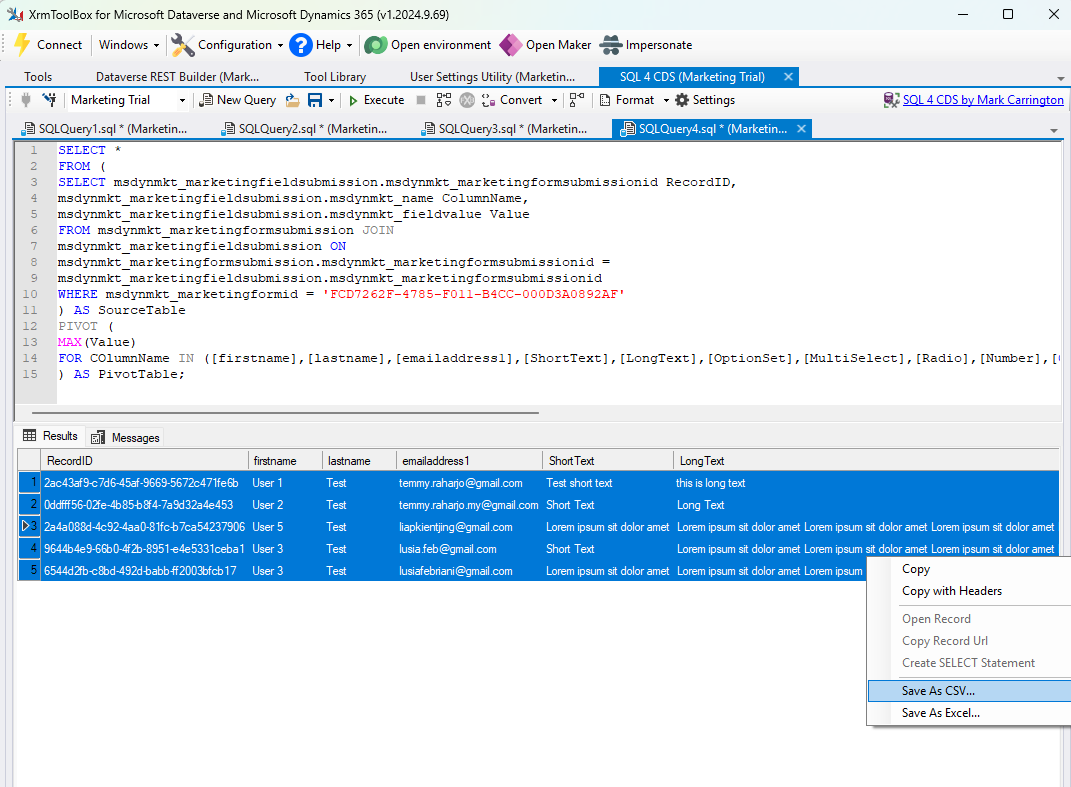1071x787 pixels.
Task: Click the stop query square icon
Action: pyautogui.click(x=421, y=100)
